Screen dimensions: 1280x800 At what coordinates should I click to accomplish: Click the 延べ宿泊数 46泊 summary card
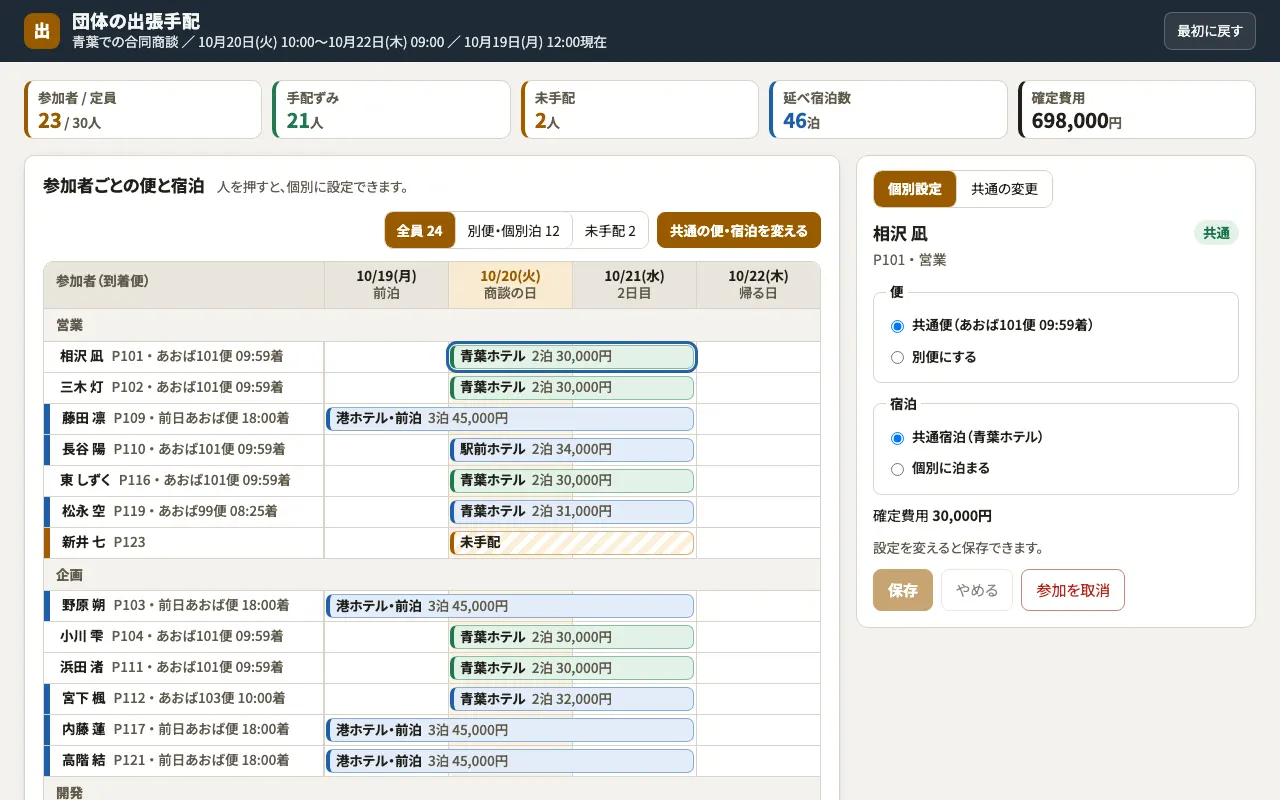pos(888,110)
